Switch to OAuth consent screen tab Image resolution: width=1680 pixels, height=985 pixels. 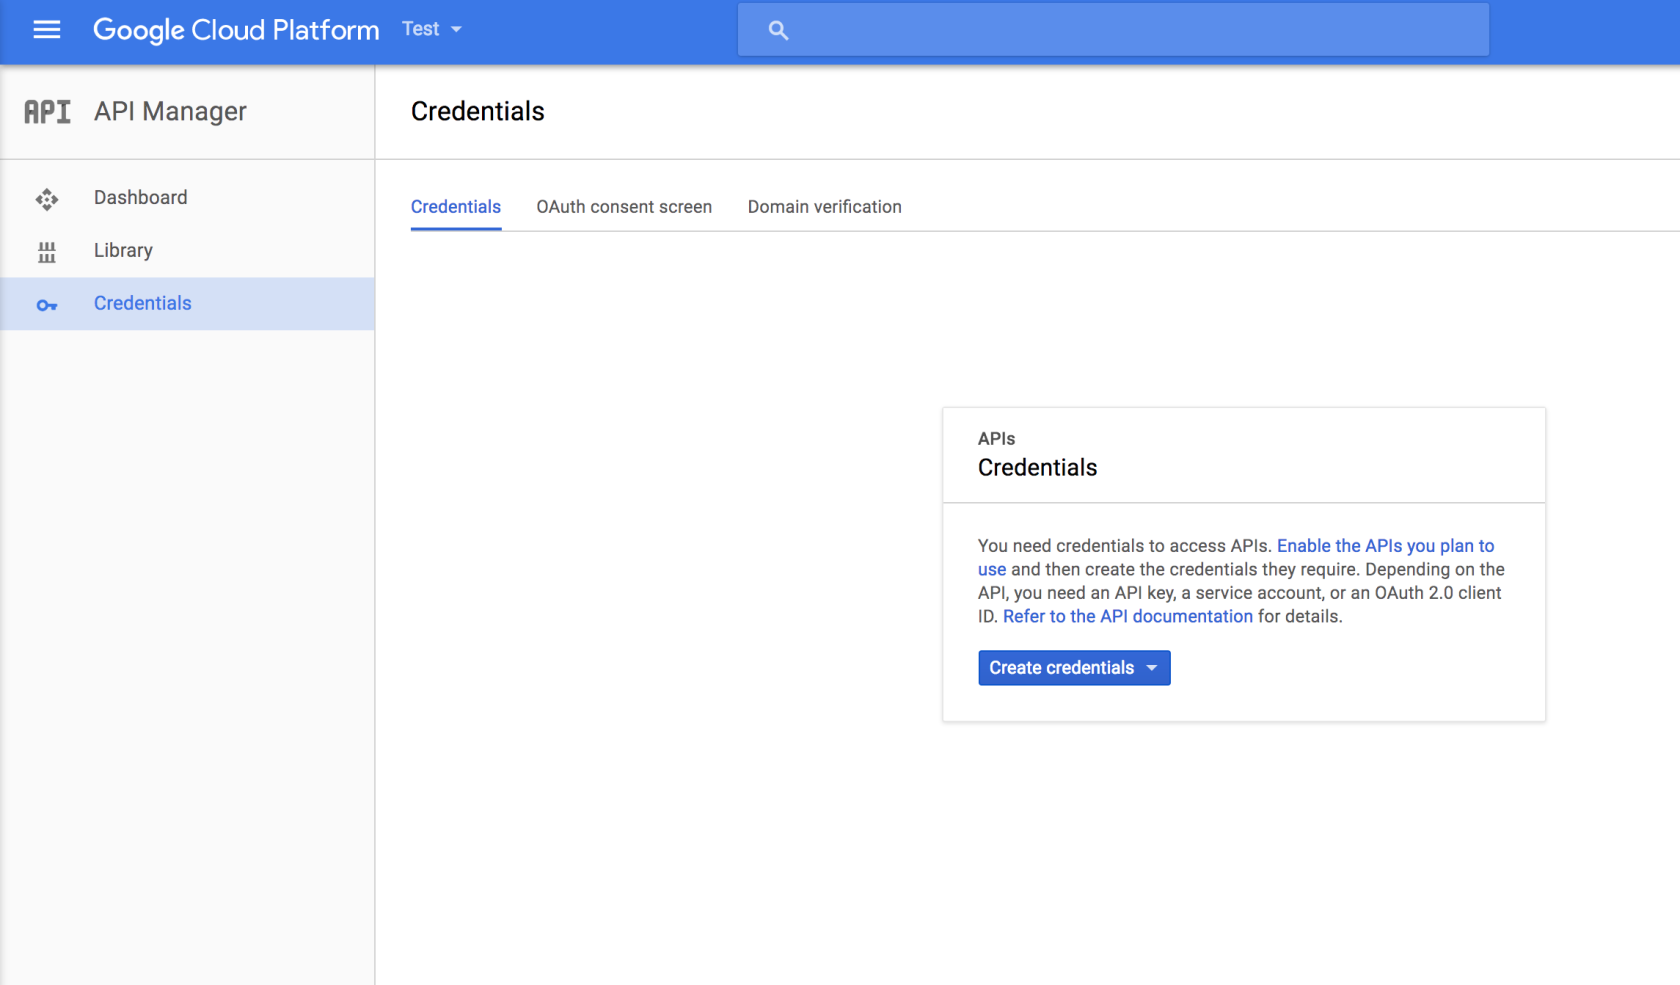624,207
